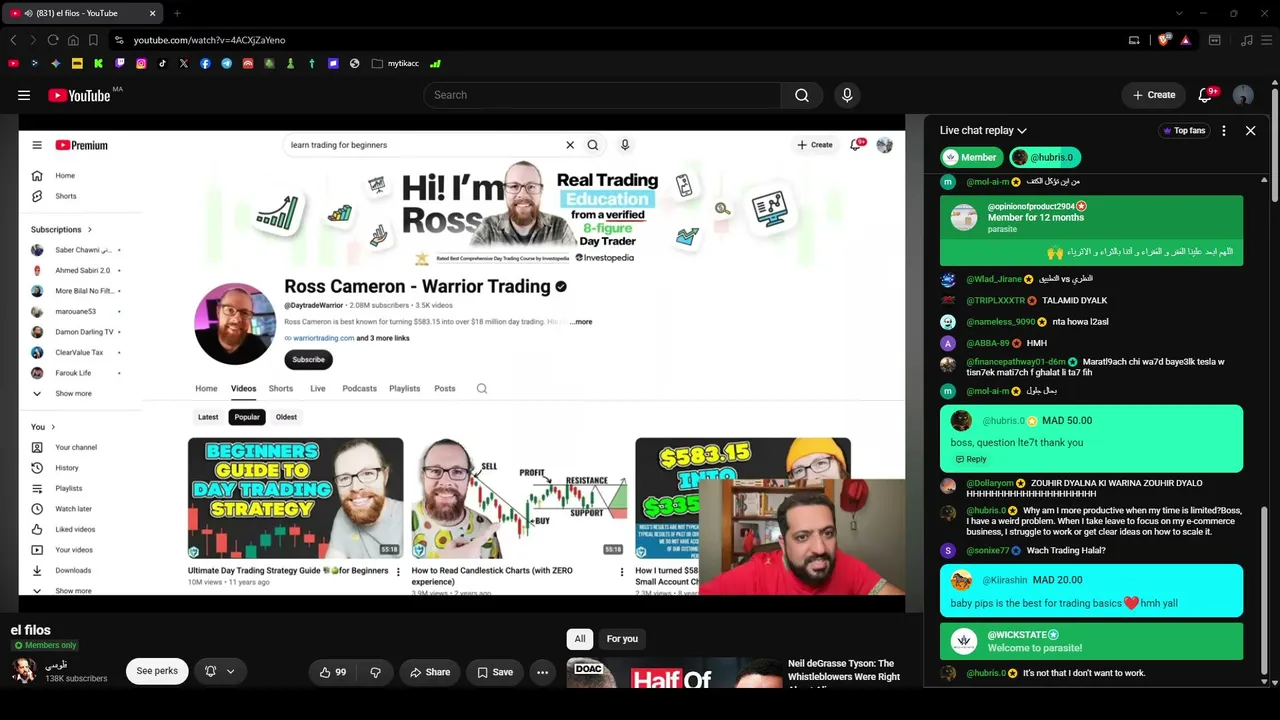Open the browser sidebar wallet icon
The height and width of the screenshot is (720, 1280).
pyautogui.click(x=1214, y=40)
